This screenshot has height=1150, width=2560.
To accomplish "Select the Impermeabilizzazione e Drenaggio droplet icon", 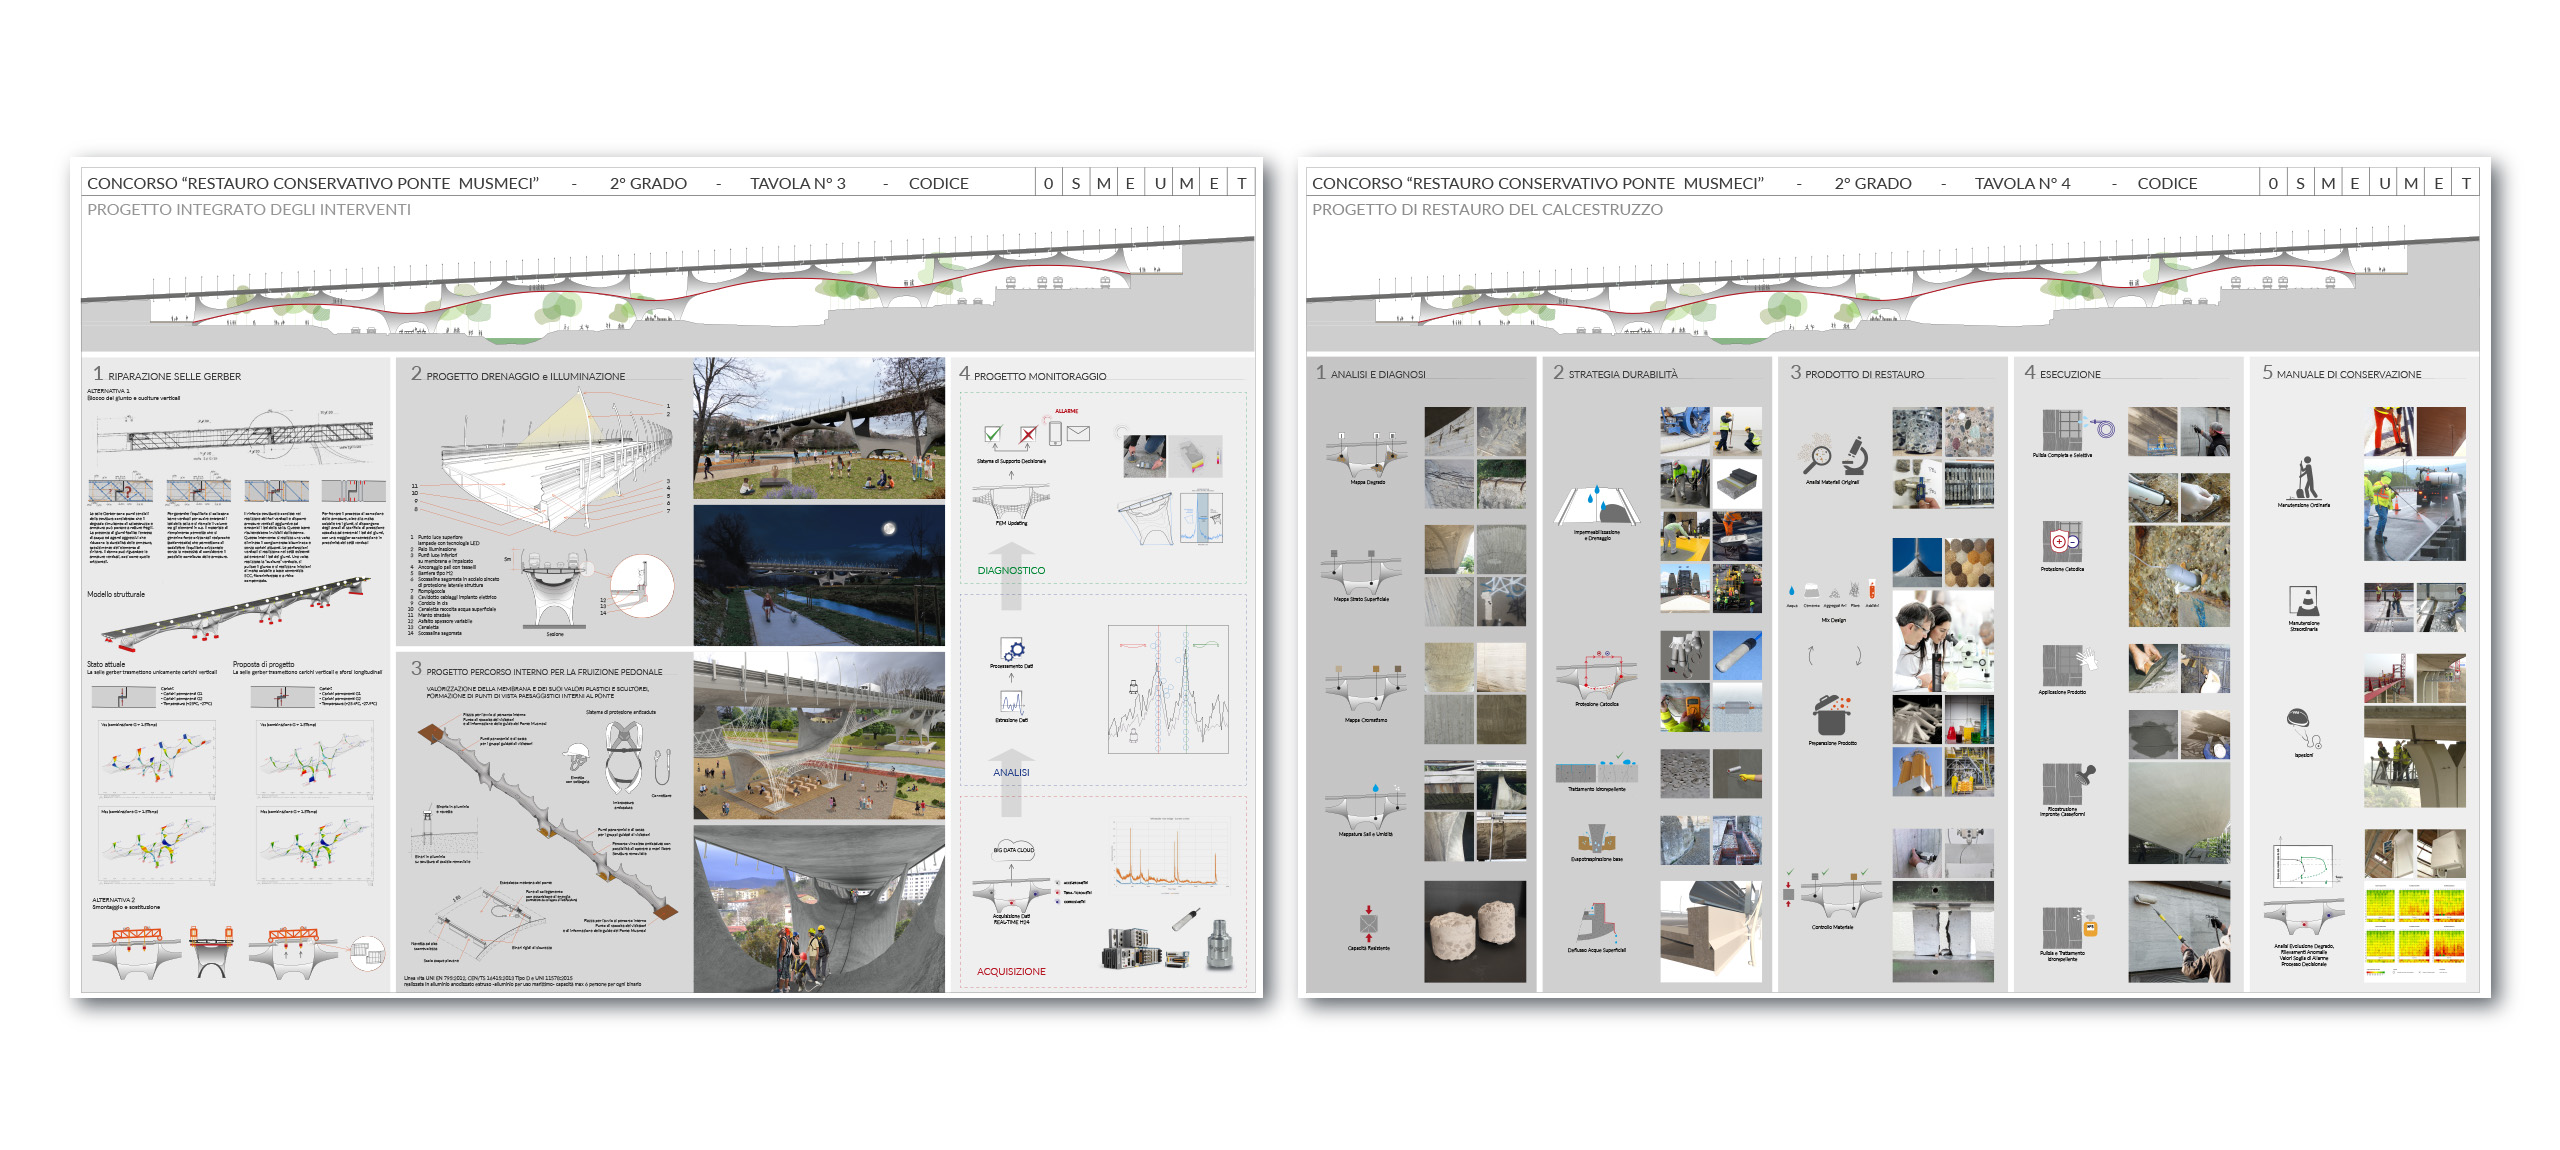I will 1596,507.
